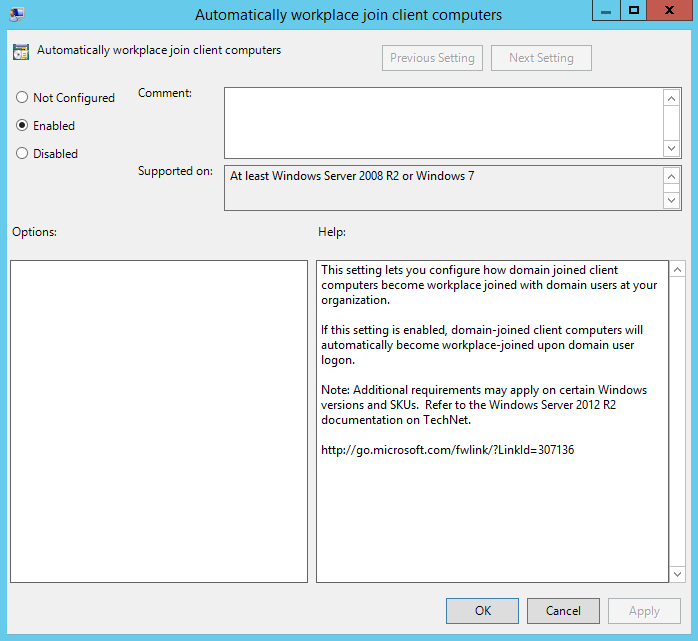
Task: Click the 'If this setting is enabled' help paragraph
Action: [482, 345]
